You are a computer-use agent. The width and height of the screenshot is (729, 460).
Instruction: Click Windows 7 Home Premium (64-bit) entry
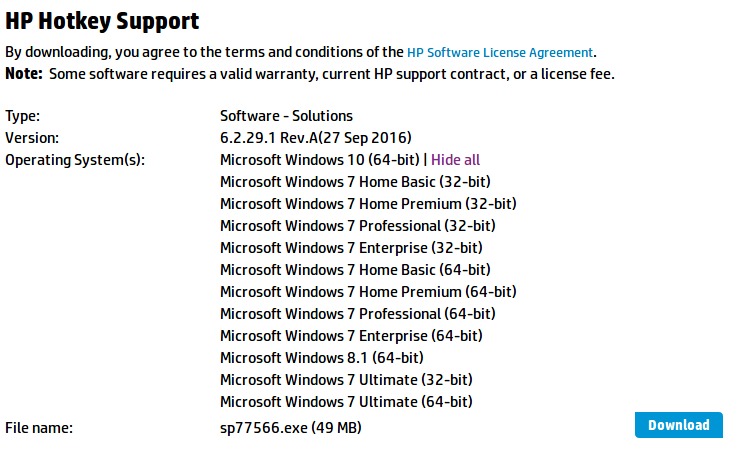click(x=368, y=292)
